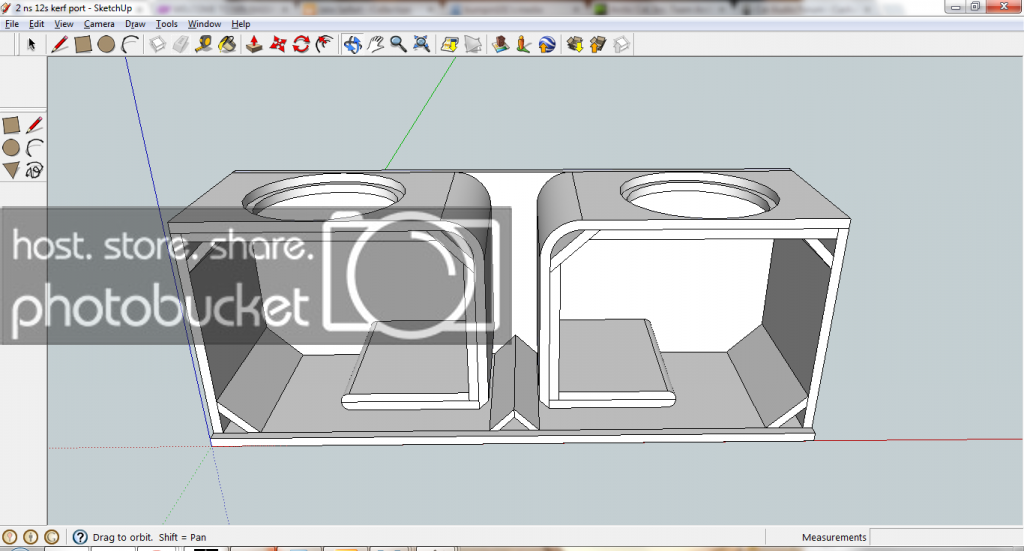Choose the Circle tool in the side palette
Image resolution: width=1024 pixels, height=551 pixels.
pos(11,148)
